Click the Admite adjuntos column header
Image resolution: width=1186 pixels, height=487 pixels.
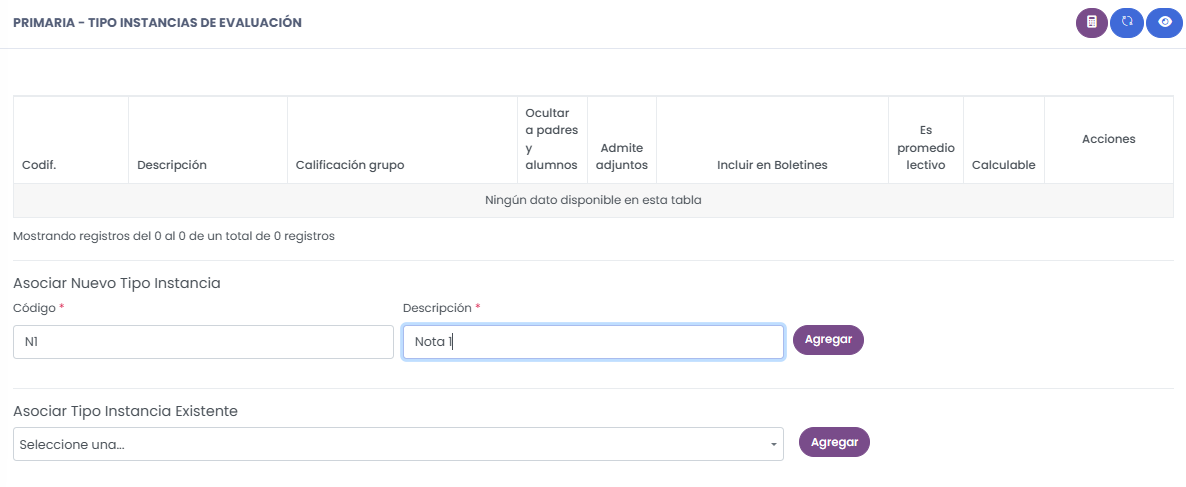click(x=622, y=156)
